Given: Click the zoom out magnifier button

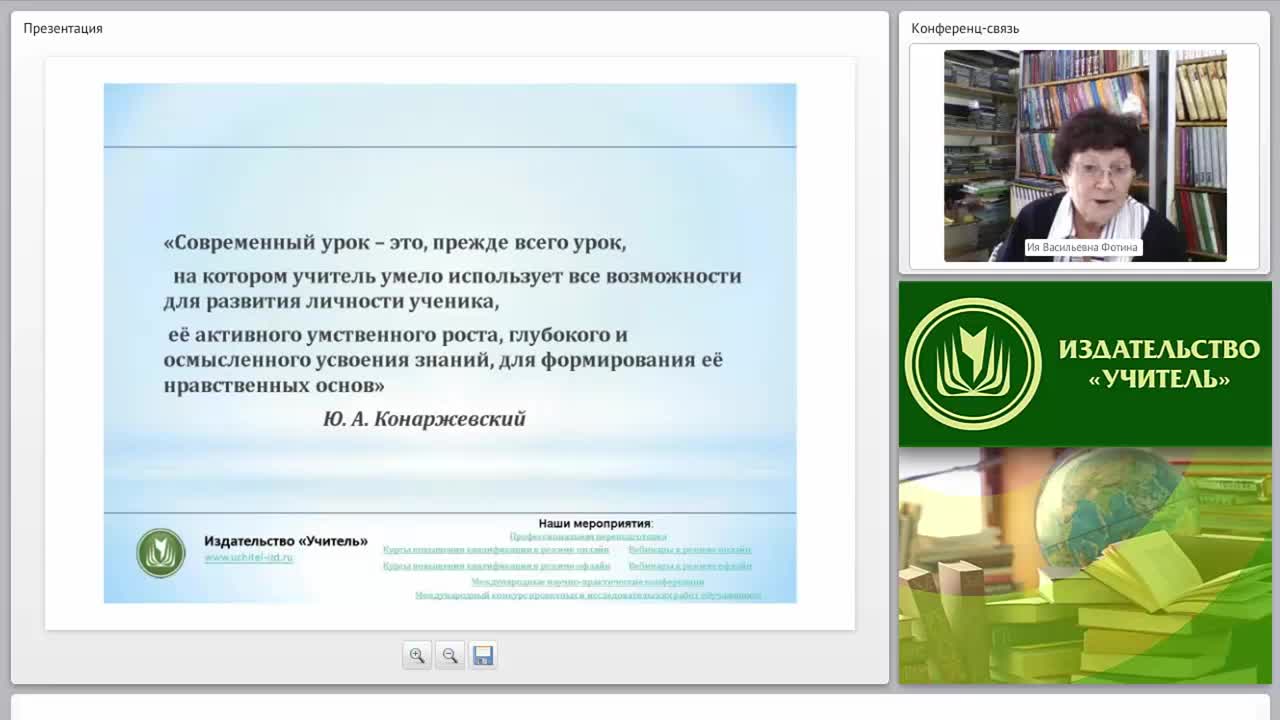Looking at the screenshot, I should click(x=450, y=655).
